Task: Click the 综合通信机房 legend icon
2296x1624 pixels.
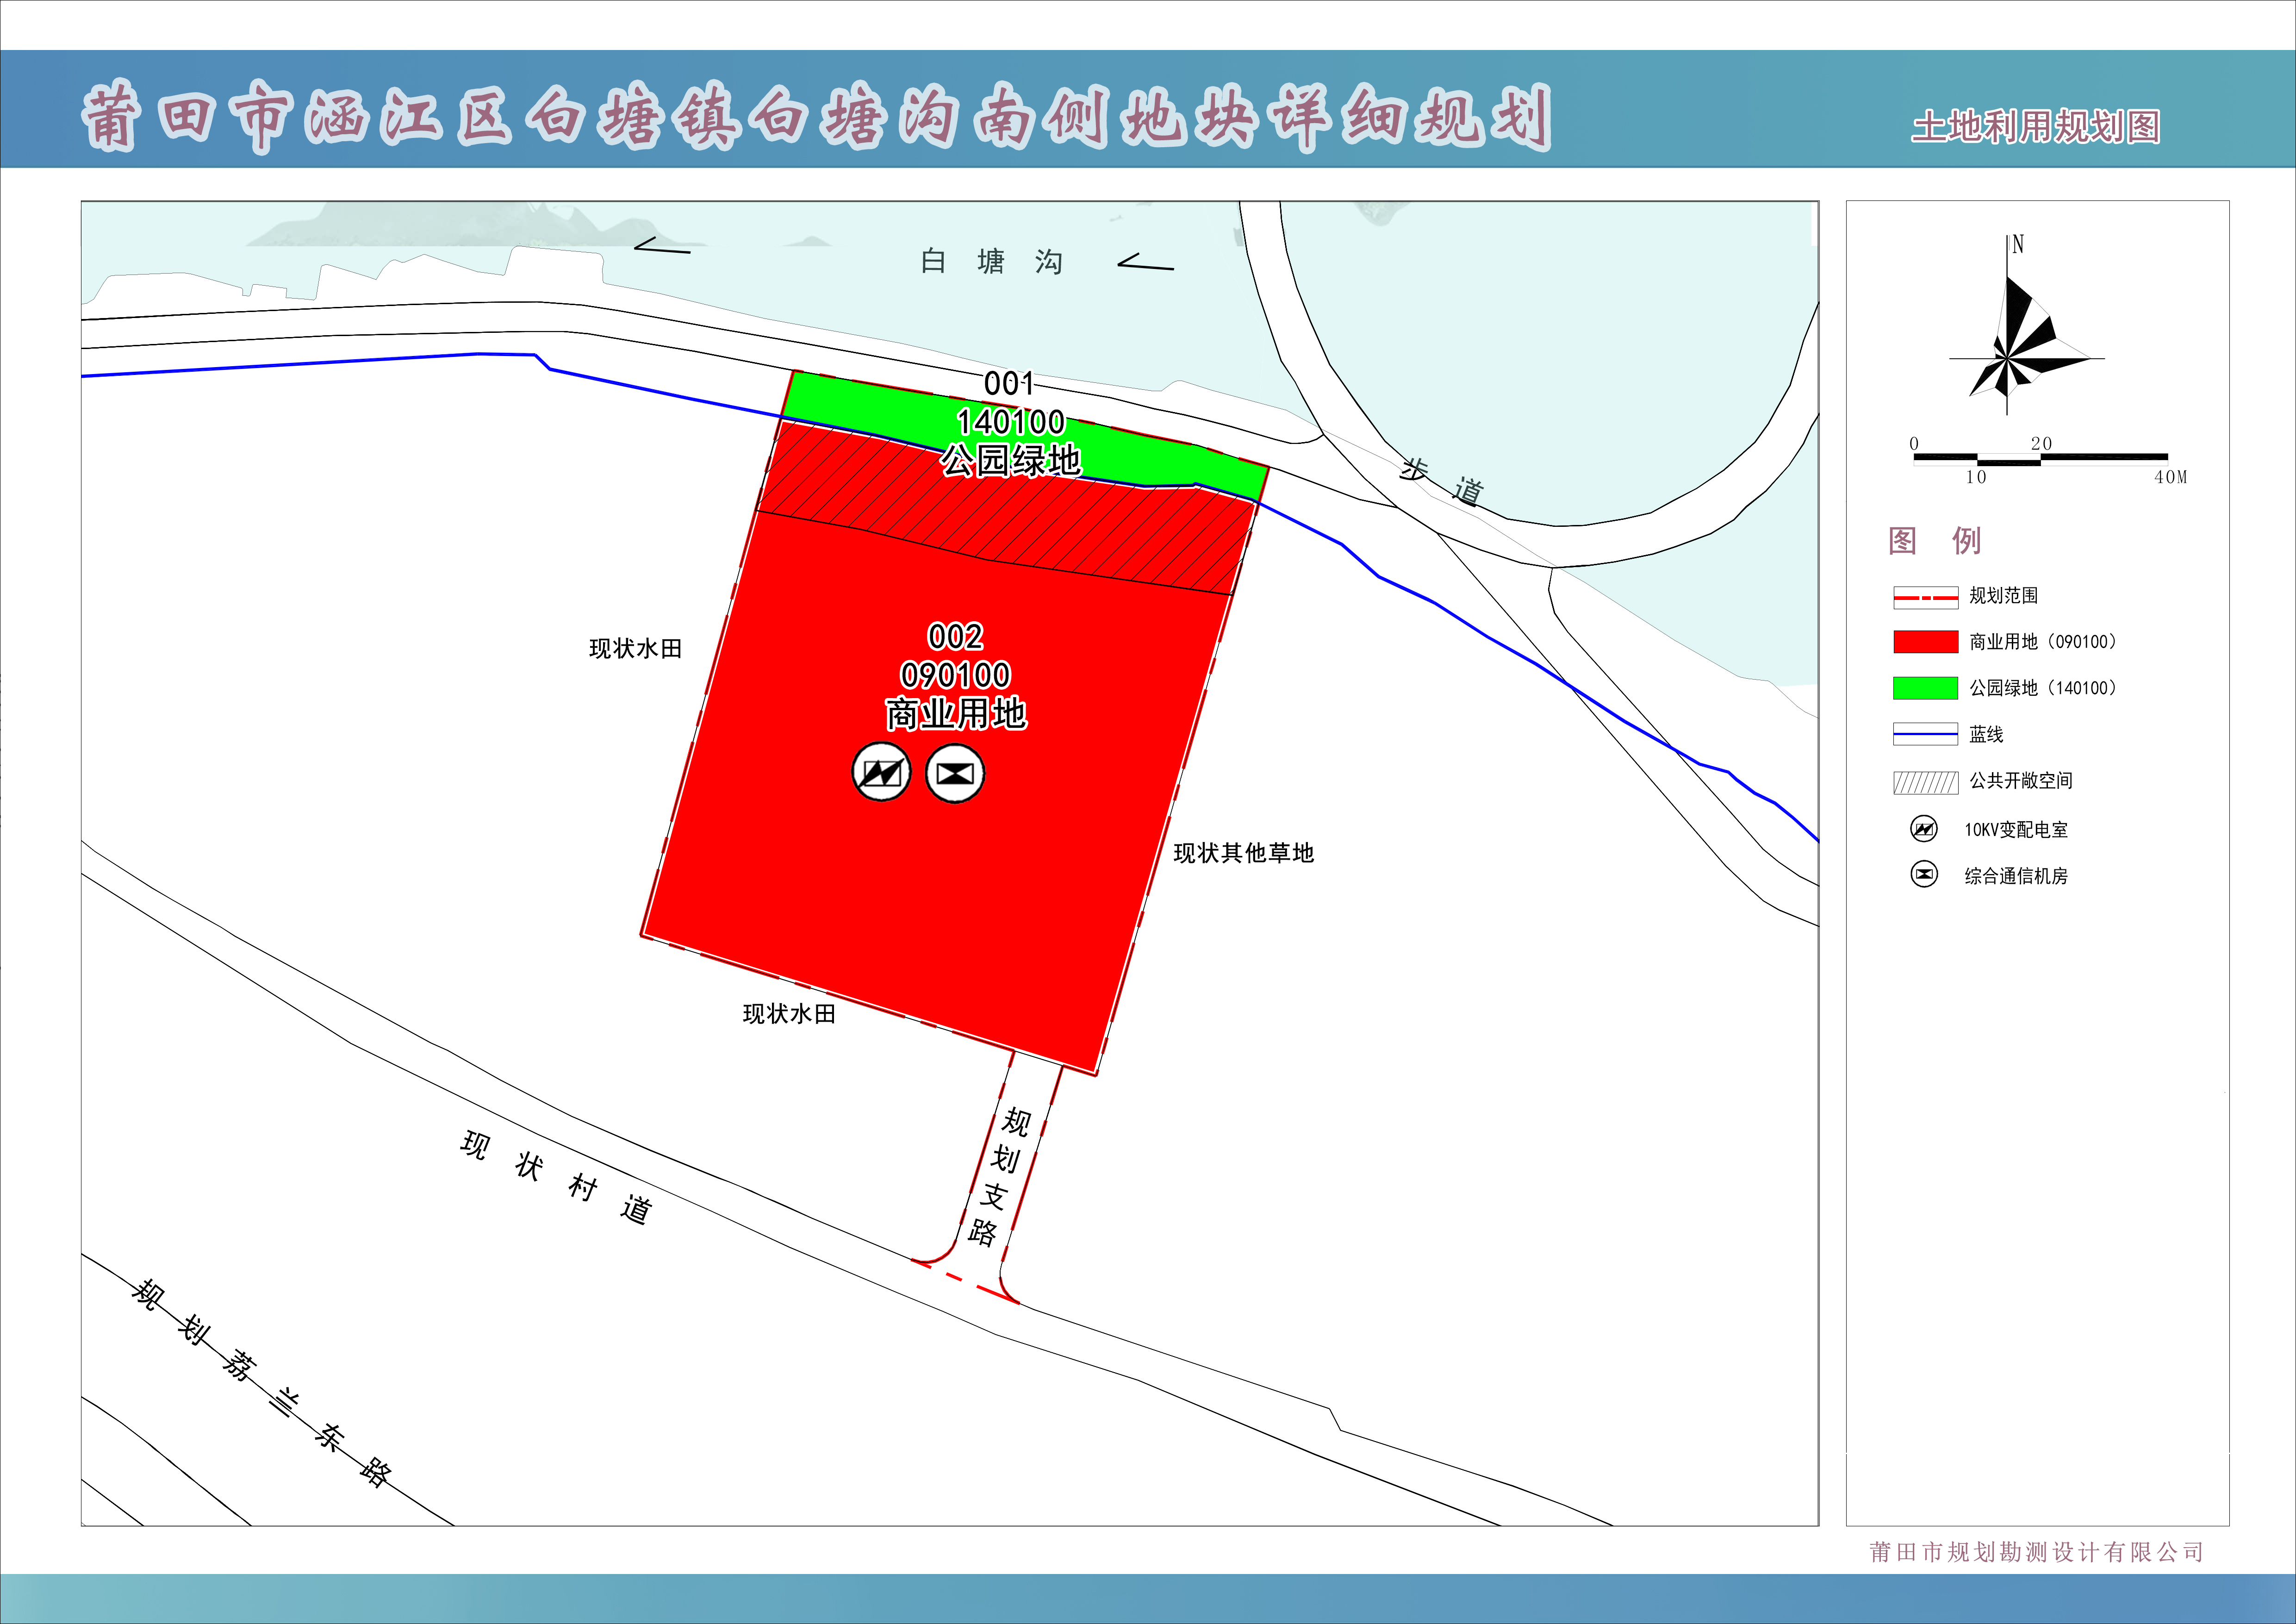Action: pos(1923,875)
